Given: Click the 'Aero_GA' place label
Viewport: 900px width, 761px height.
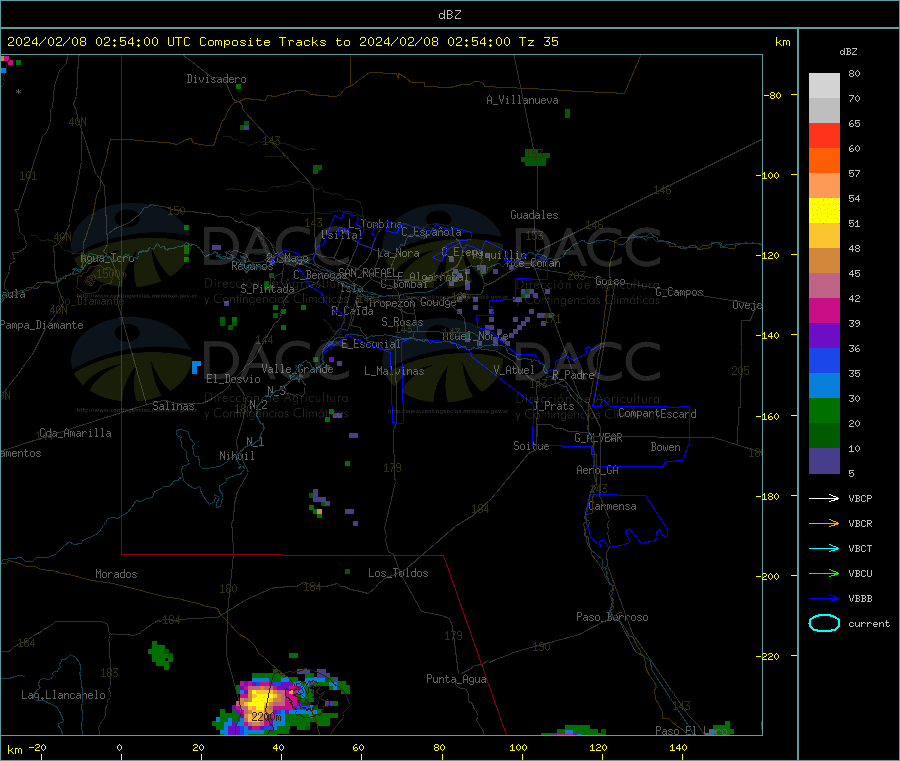Looking at the screenshot, I should coord(598,470).
